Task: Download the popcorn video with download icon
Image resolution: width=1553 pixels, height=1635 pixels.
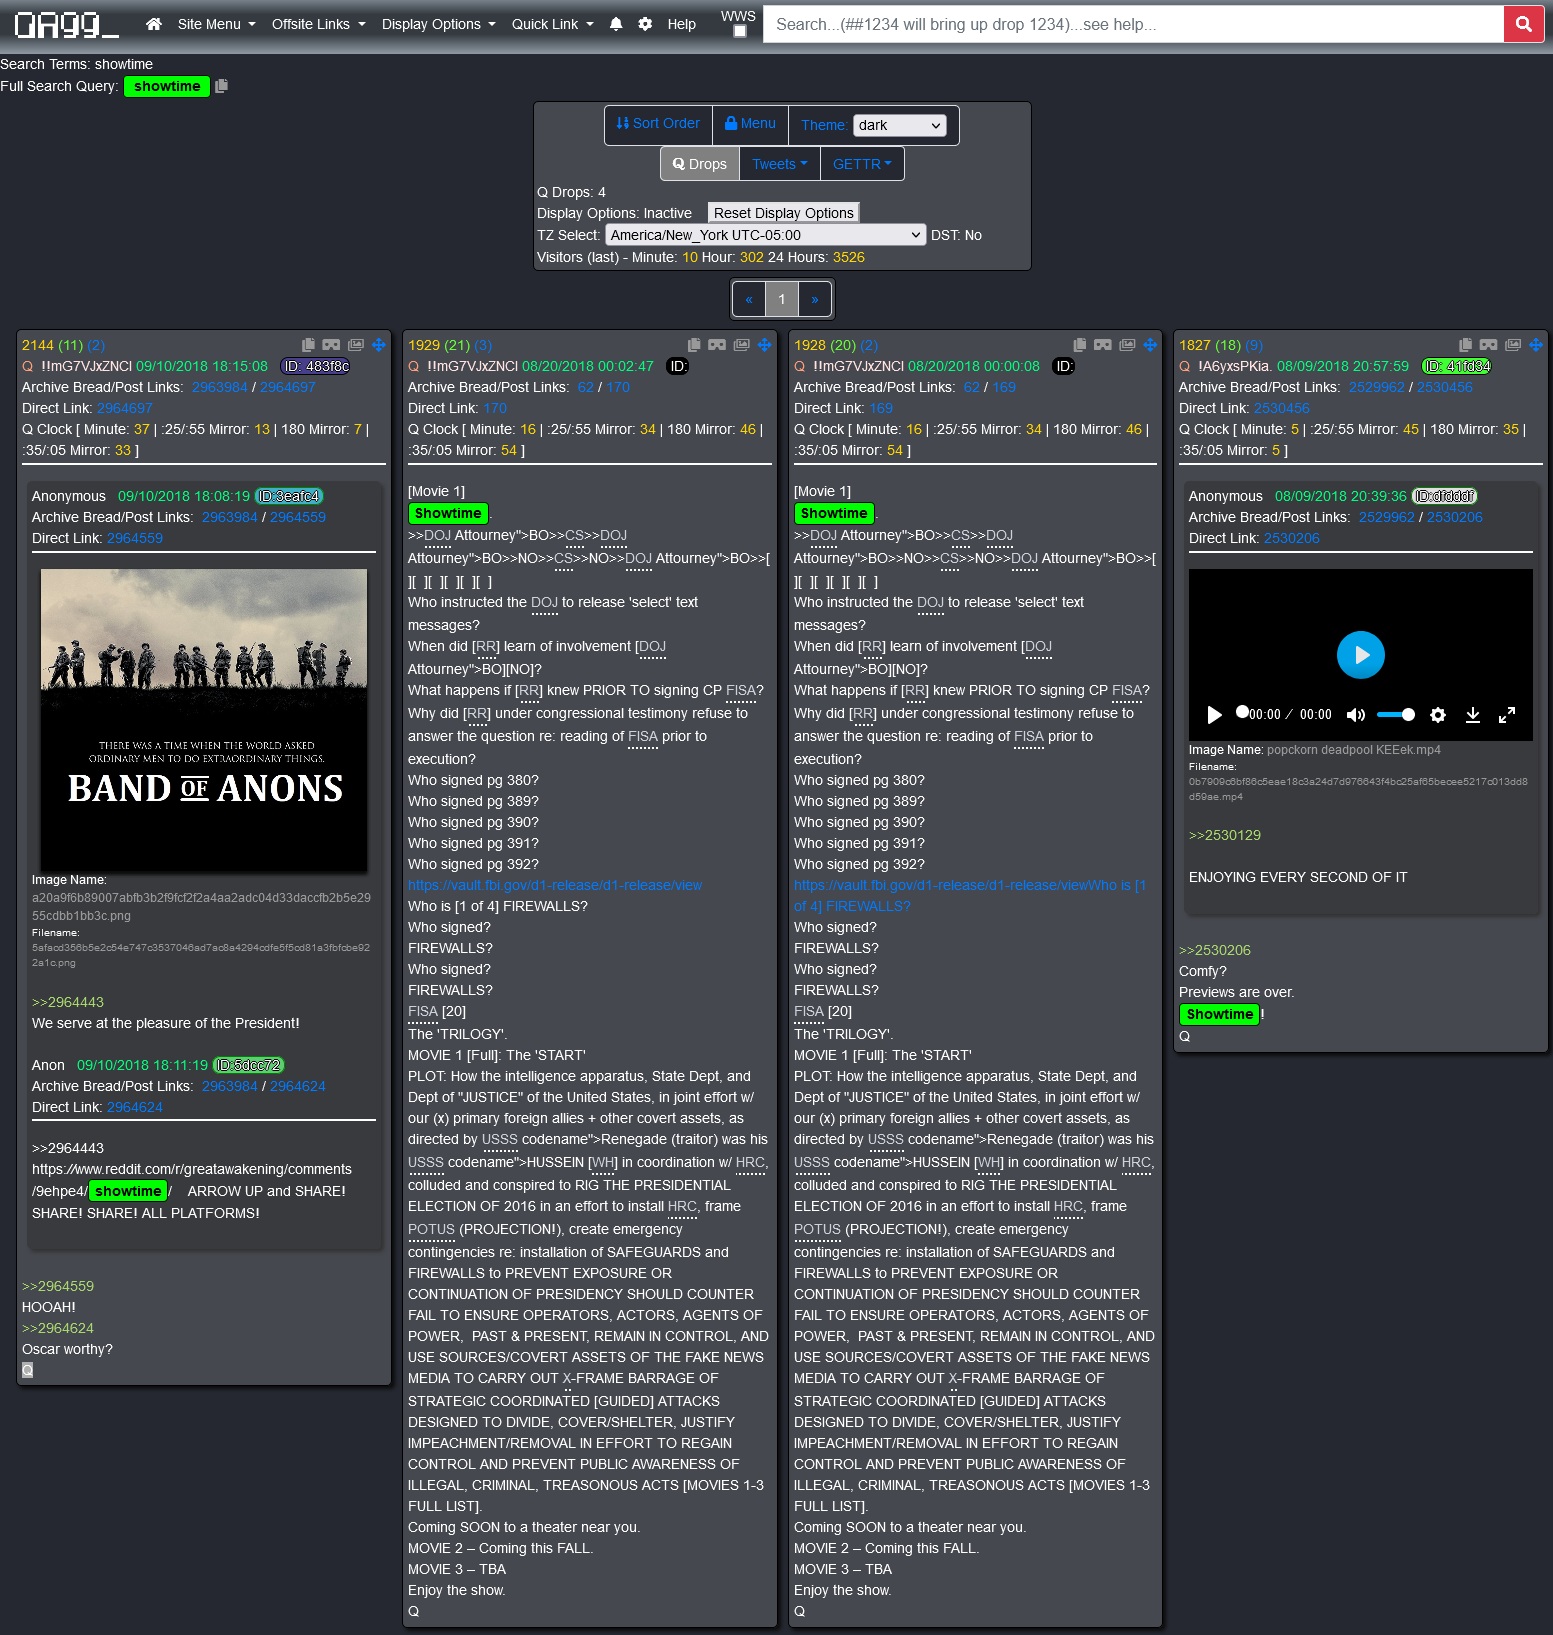Action: click(1472, 715)
